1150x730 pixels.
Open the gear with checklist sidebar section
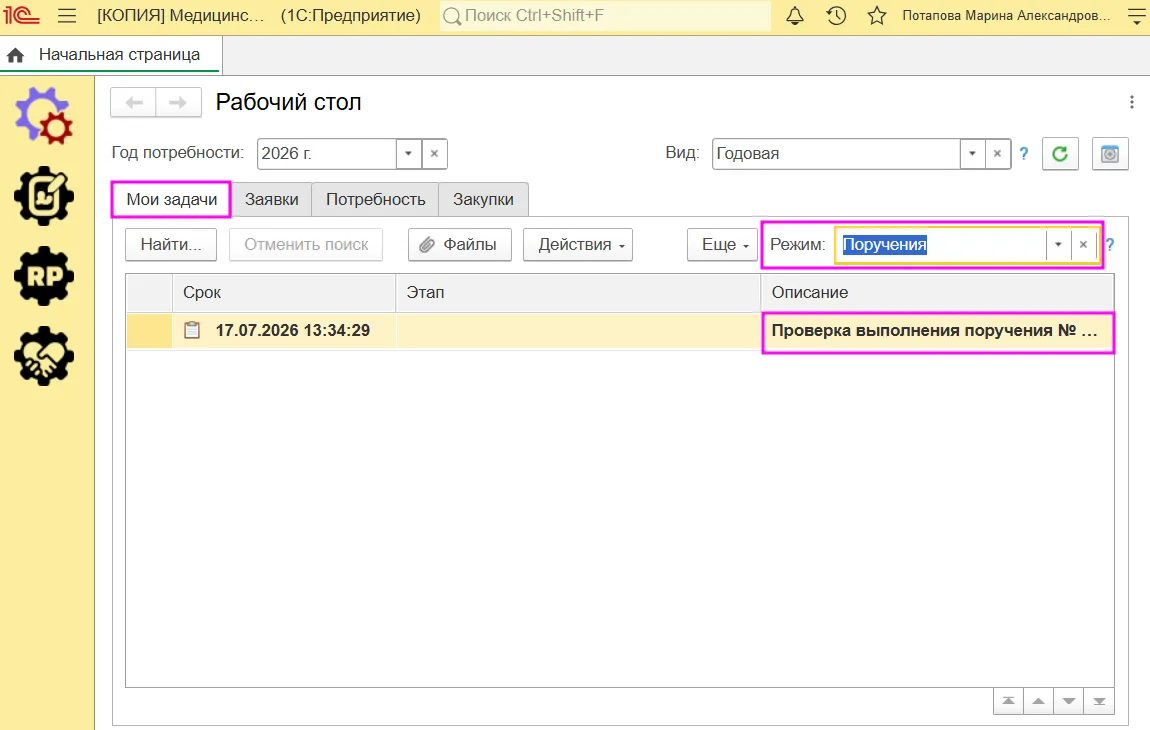tap(44, 196)
